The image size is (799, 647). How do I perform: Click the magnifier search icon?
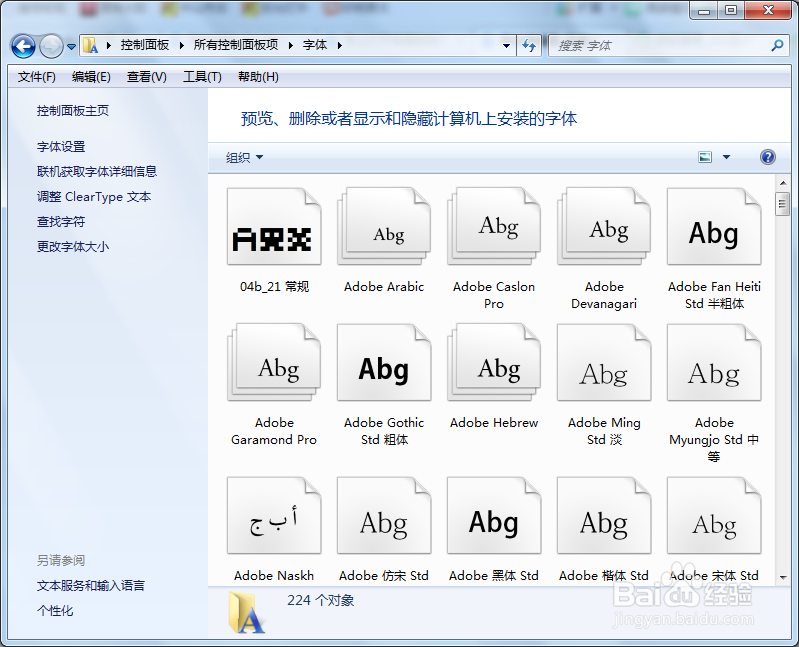pyautogui.click(x=777, y=45)
